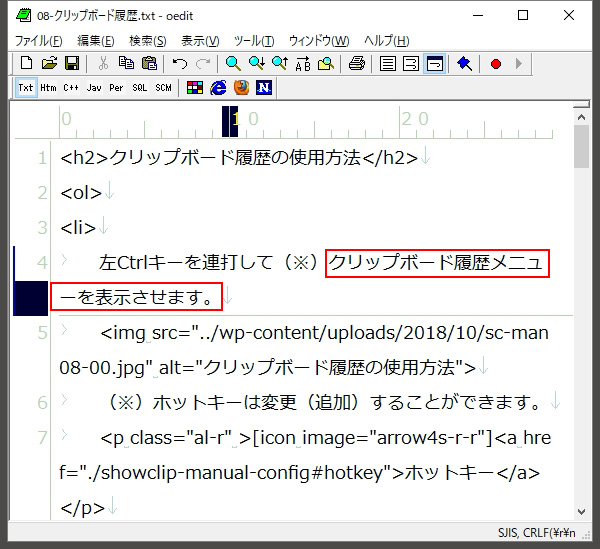Click the New file icon

27,64
